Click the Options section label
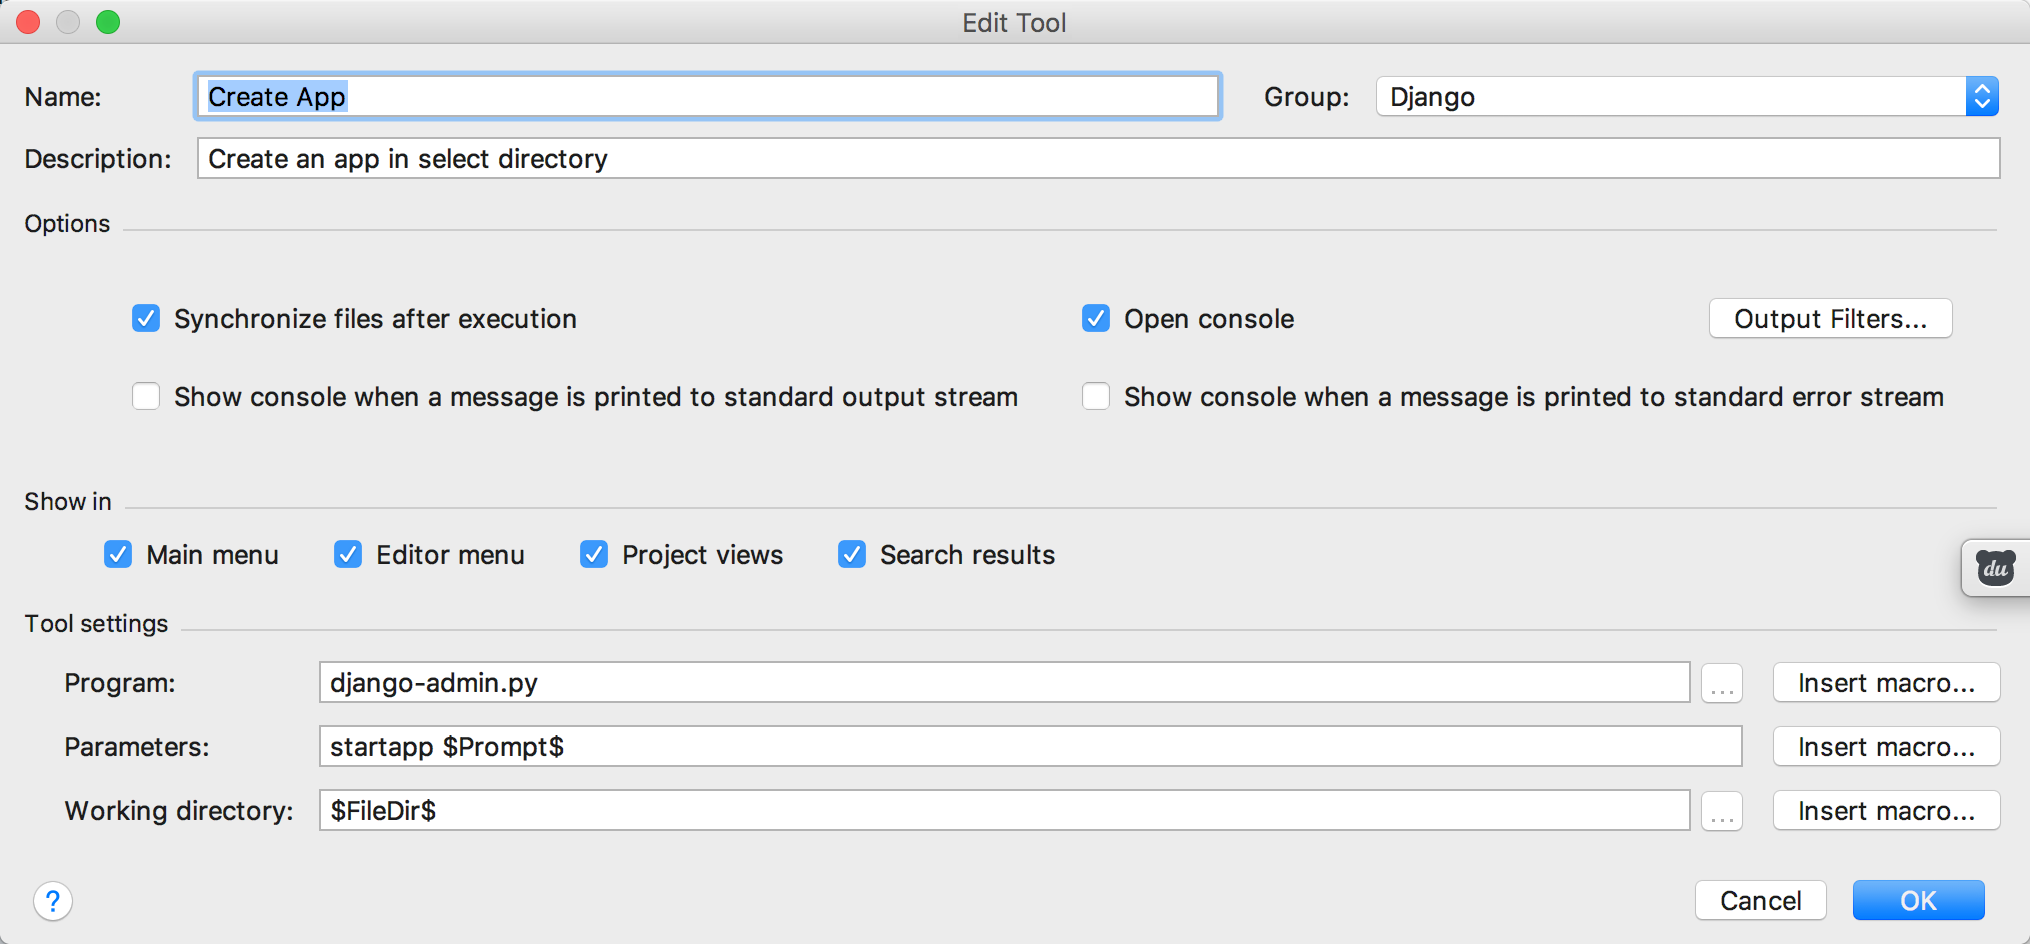 point(67,224)
